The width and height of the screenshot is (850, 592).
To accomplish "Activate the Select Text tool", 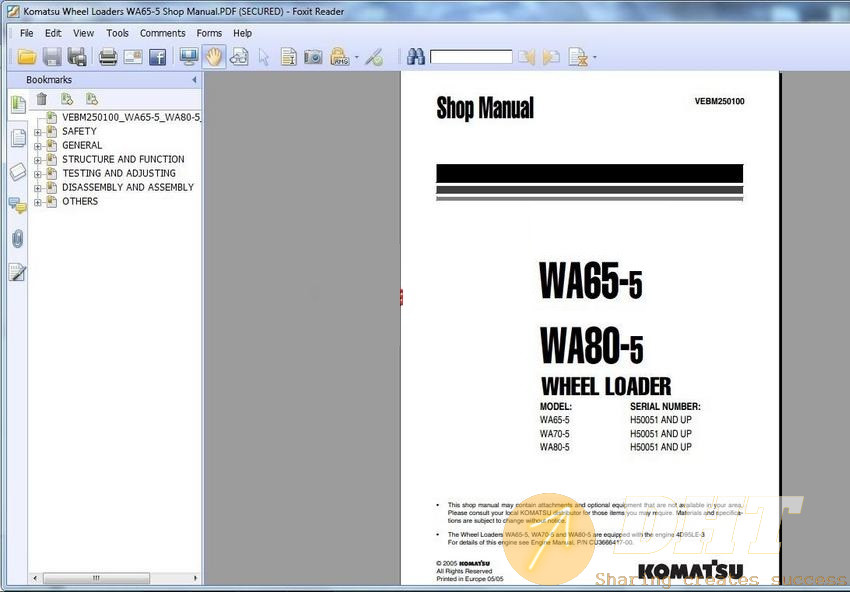I will tap(288, 56).
